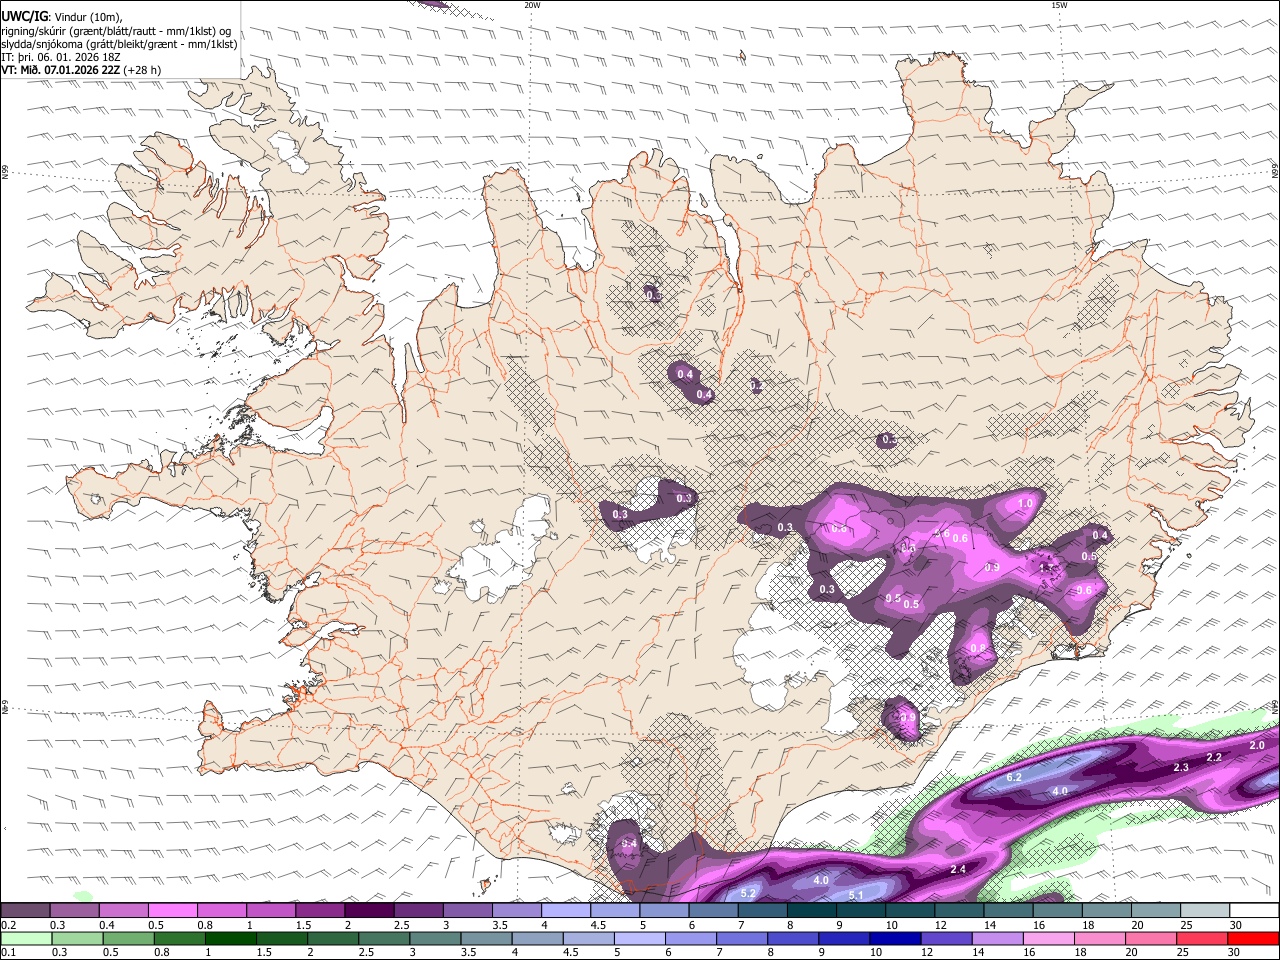
Task: Click the '2.0' value near the right edge
Action: point(1257,745)
